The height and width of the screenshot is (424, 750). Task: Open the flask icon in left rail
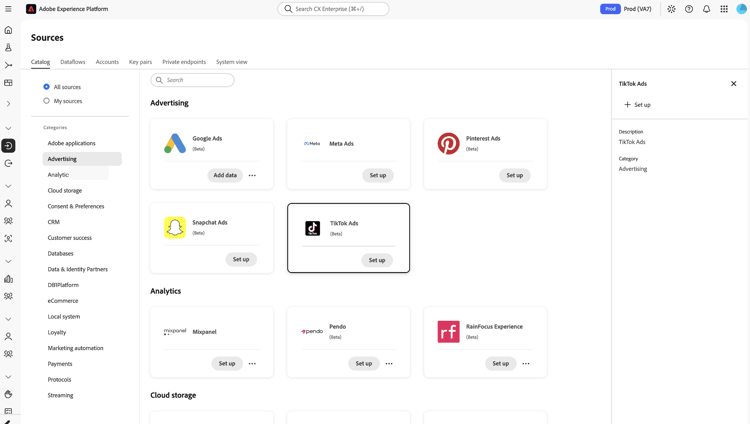8,47
